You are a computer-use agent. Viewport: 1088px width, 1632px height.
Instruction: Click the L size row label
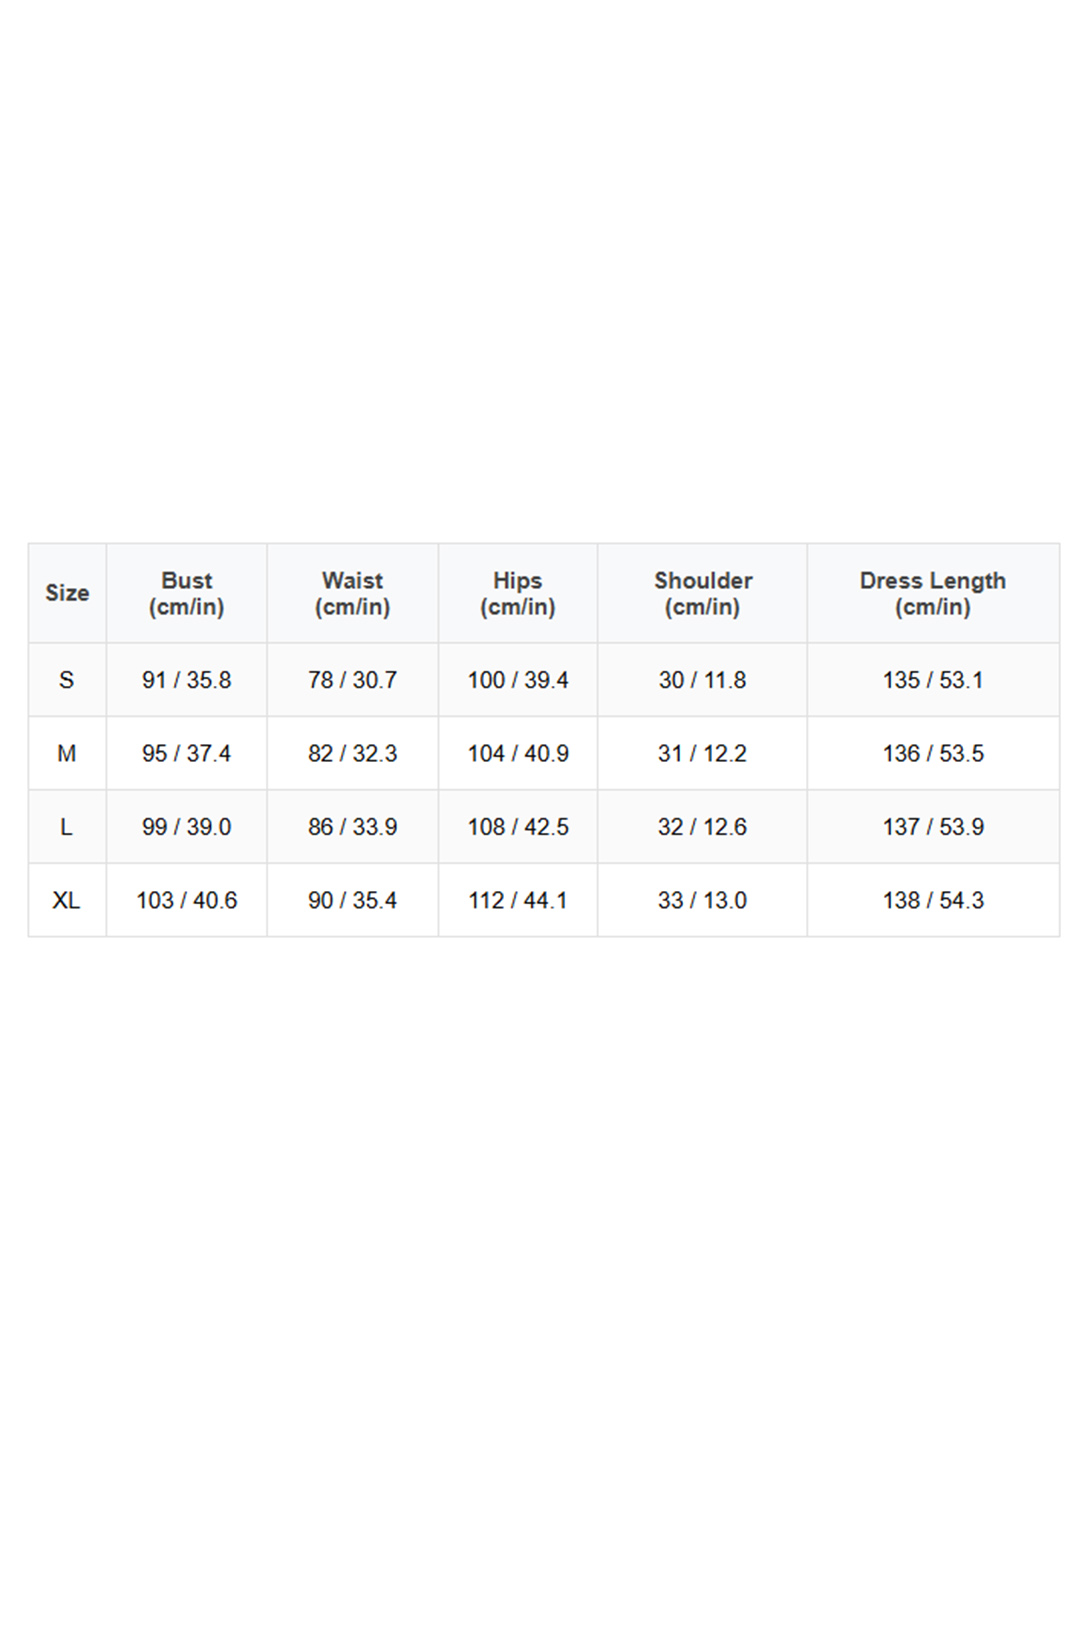pyautogui.click(x=67, y=827)
